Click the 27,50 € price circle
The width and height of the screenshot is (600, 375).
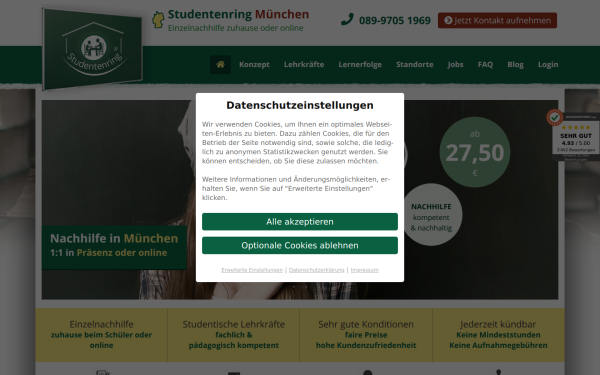coord(474,152)
